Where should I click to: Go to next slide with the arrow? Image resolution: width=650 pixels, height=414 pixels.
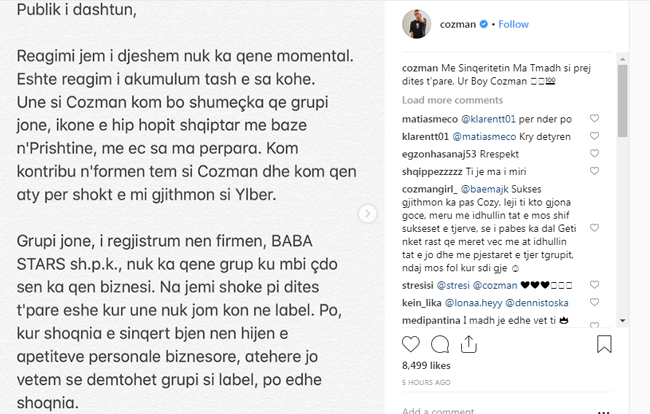tap(367, 213)
